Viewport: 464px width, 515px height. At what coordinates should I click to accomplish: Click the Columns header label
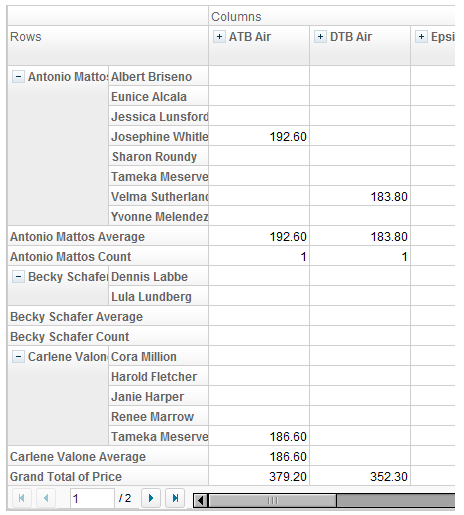pyautogui.click(x=236, y=17)
